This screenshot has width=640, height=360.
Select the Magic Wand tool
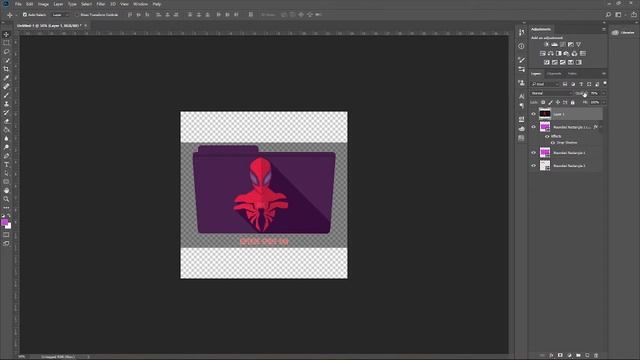click(x=6, y=60)
